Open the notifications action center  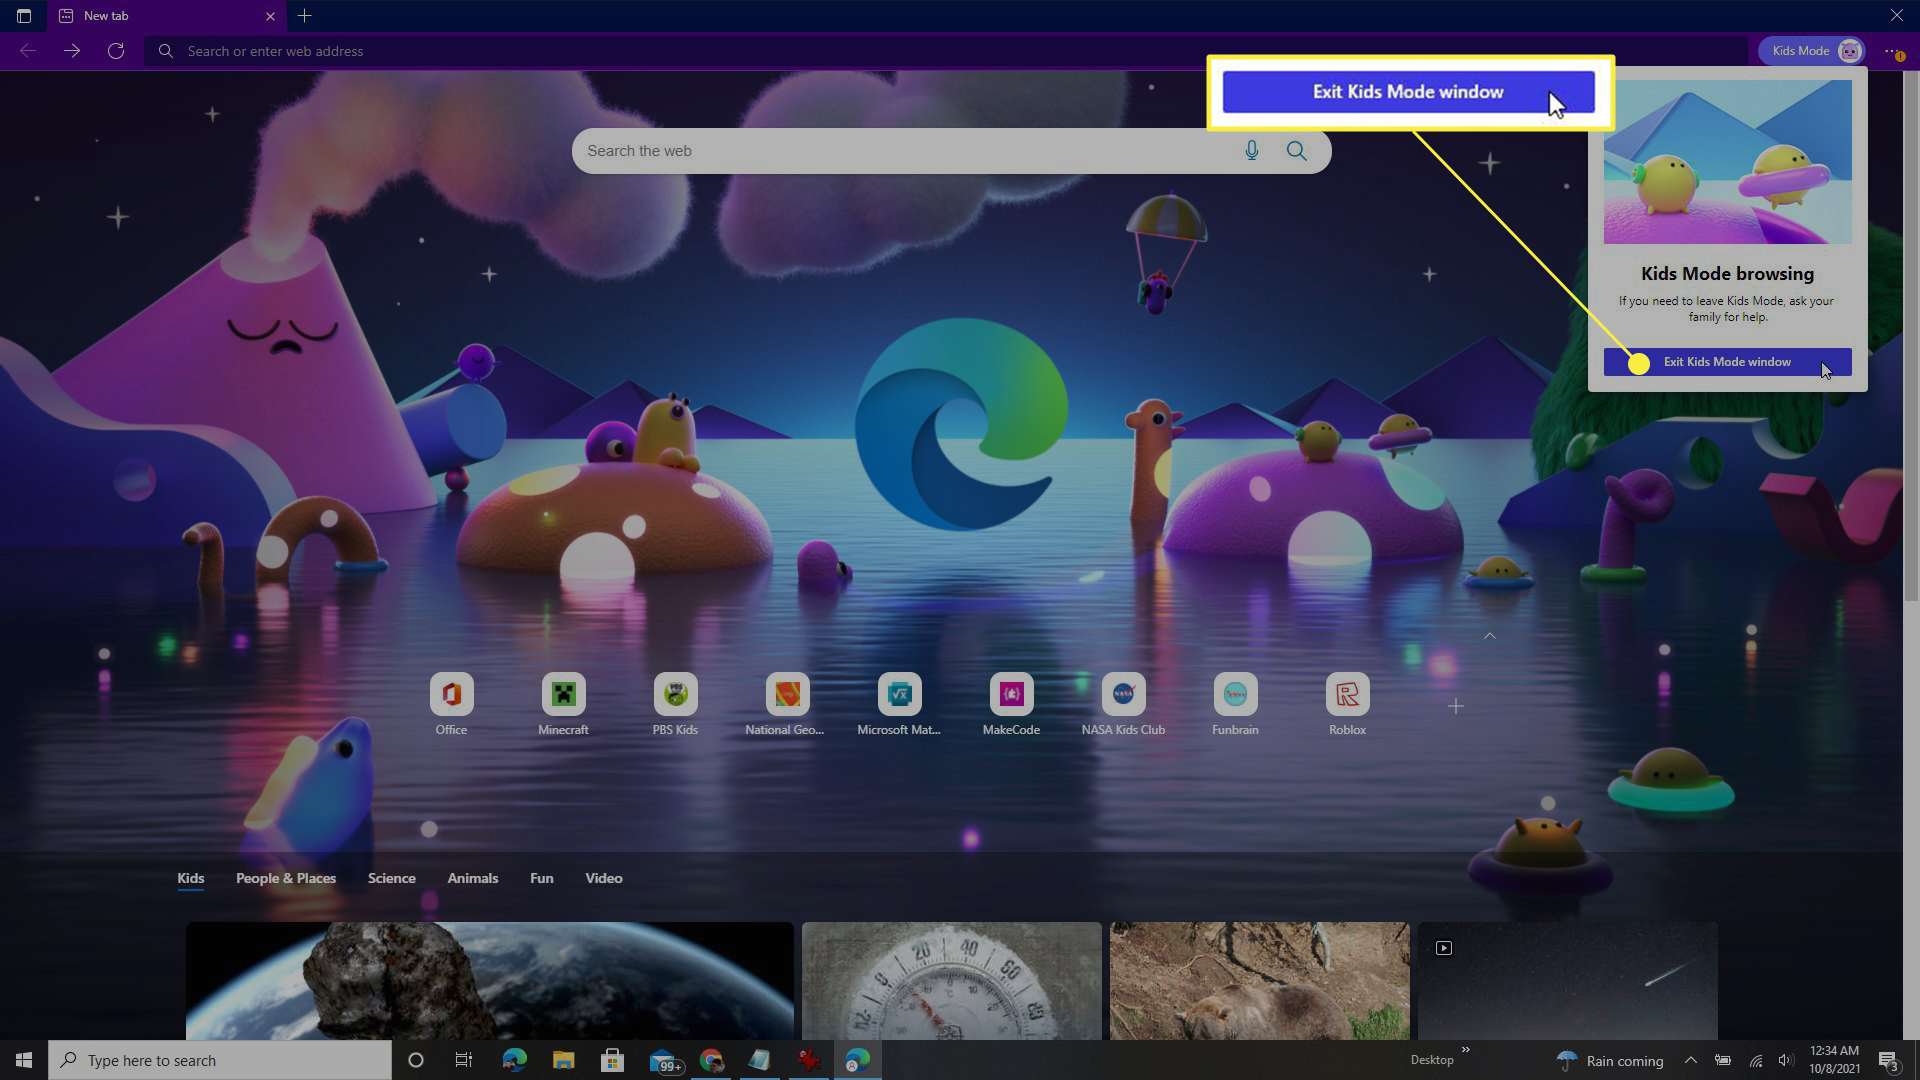[x=1888, y=1060]
